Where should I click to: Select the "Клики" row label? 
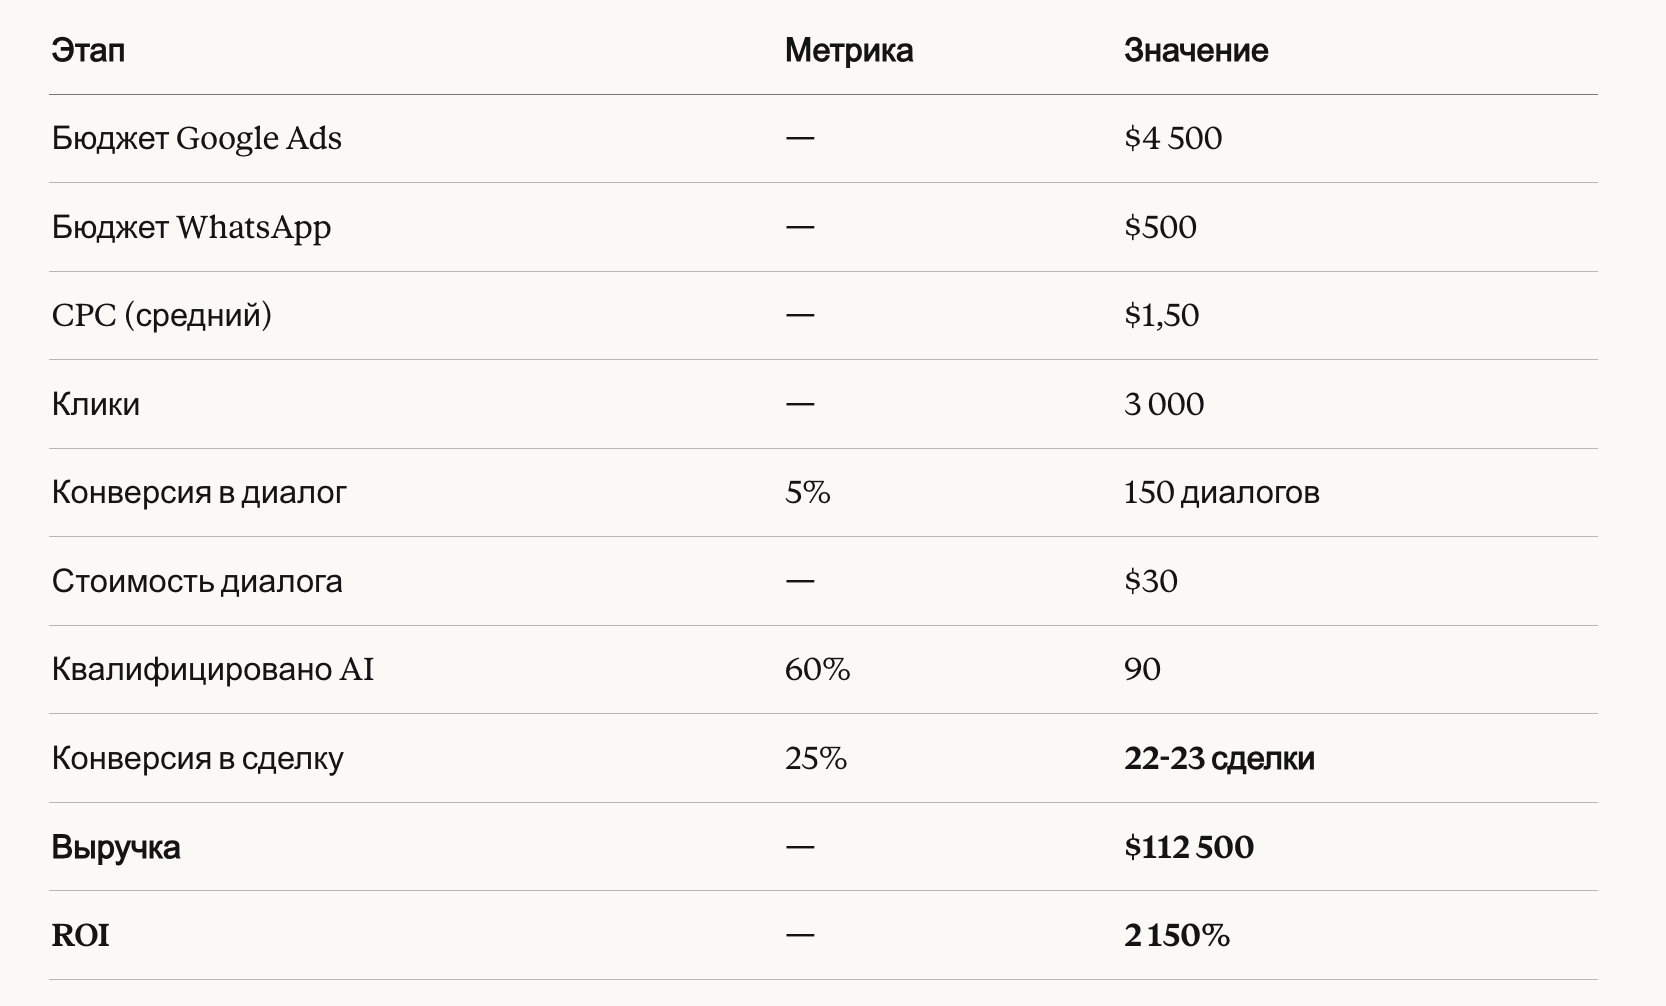(95, 404)
